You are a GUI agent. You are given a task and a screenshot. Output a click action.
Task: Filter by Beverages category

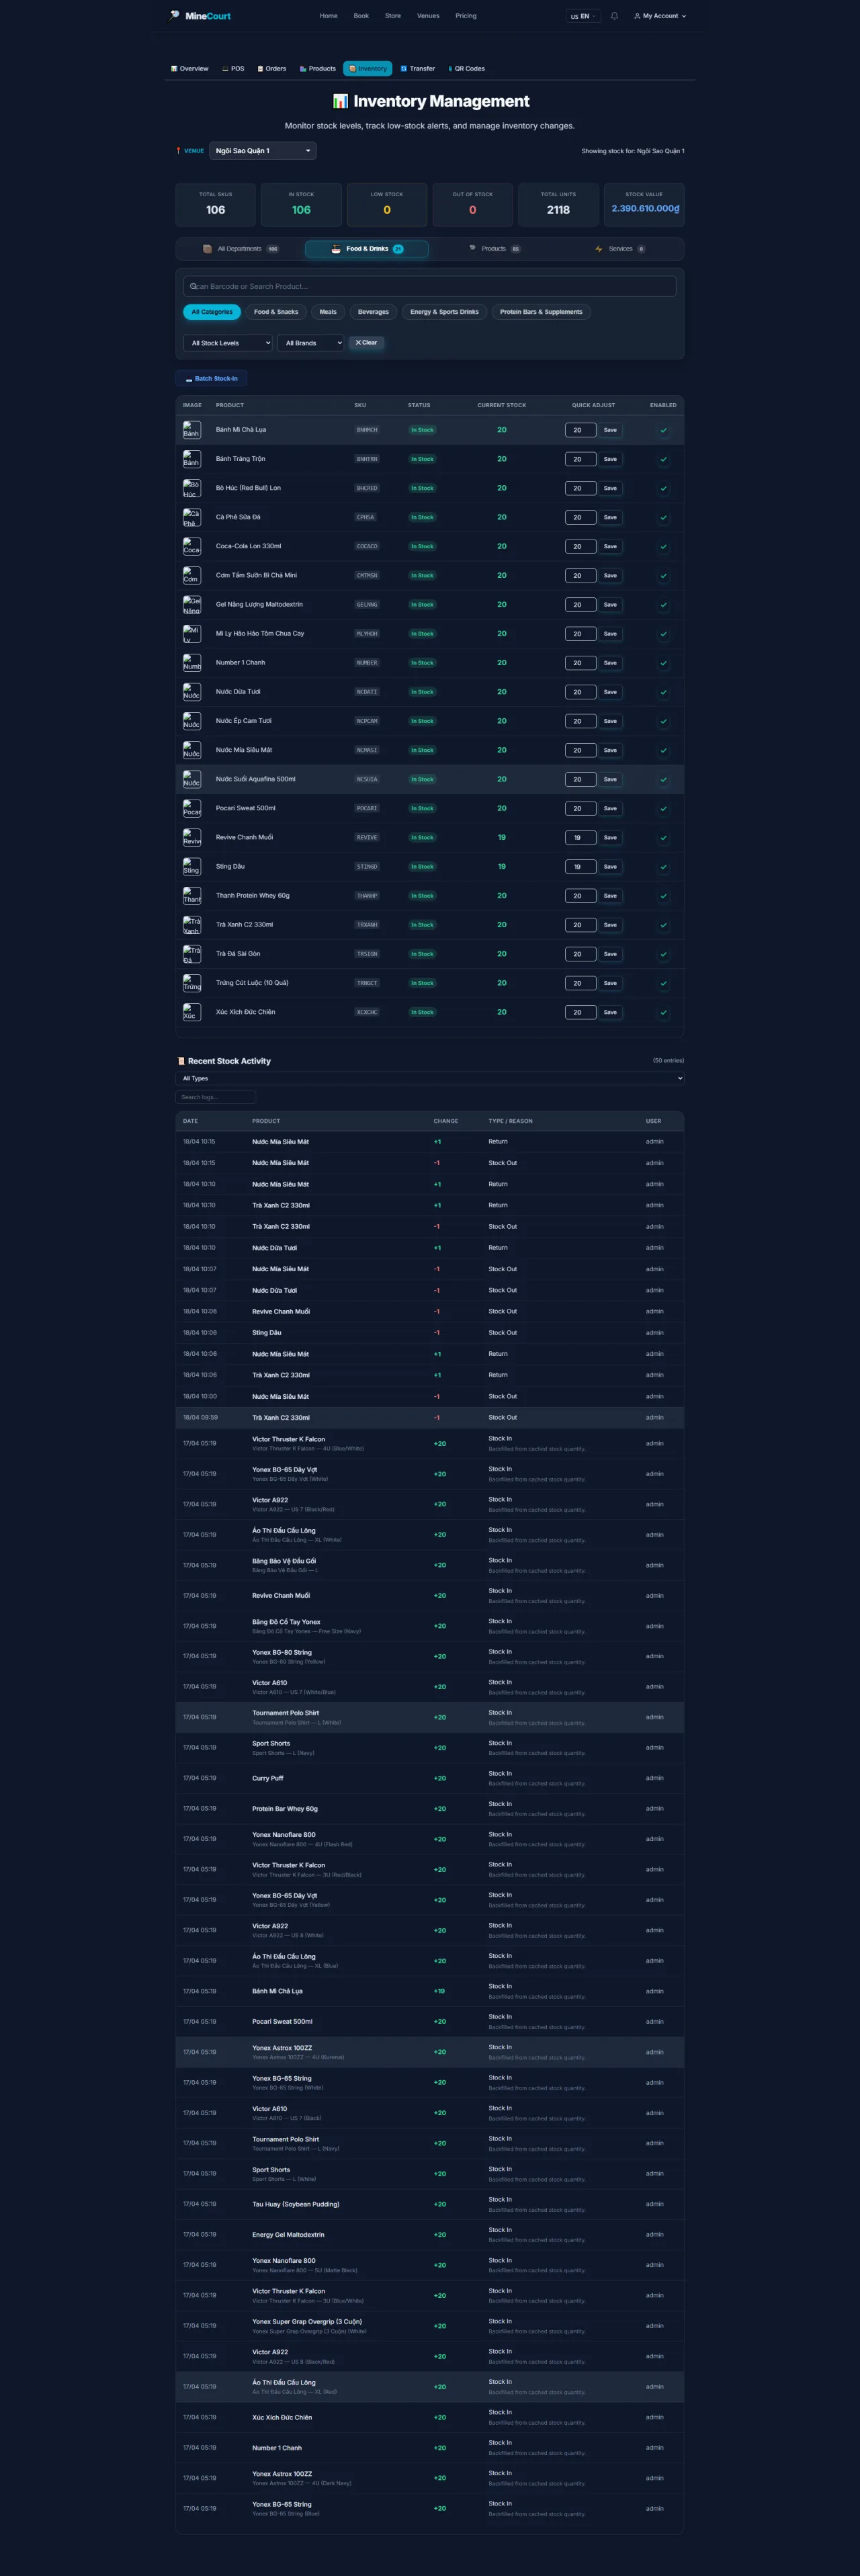[x=373, y=312]
